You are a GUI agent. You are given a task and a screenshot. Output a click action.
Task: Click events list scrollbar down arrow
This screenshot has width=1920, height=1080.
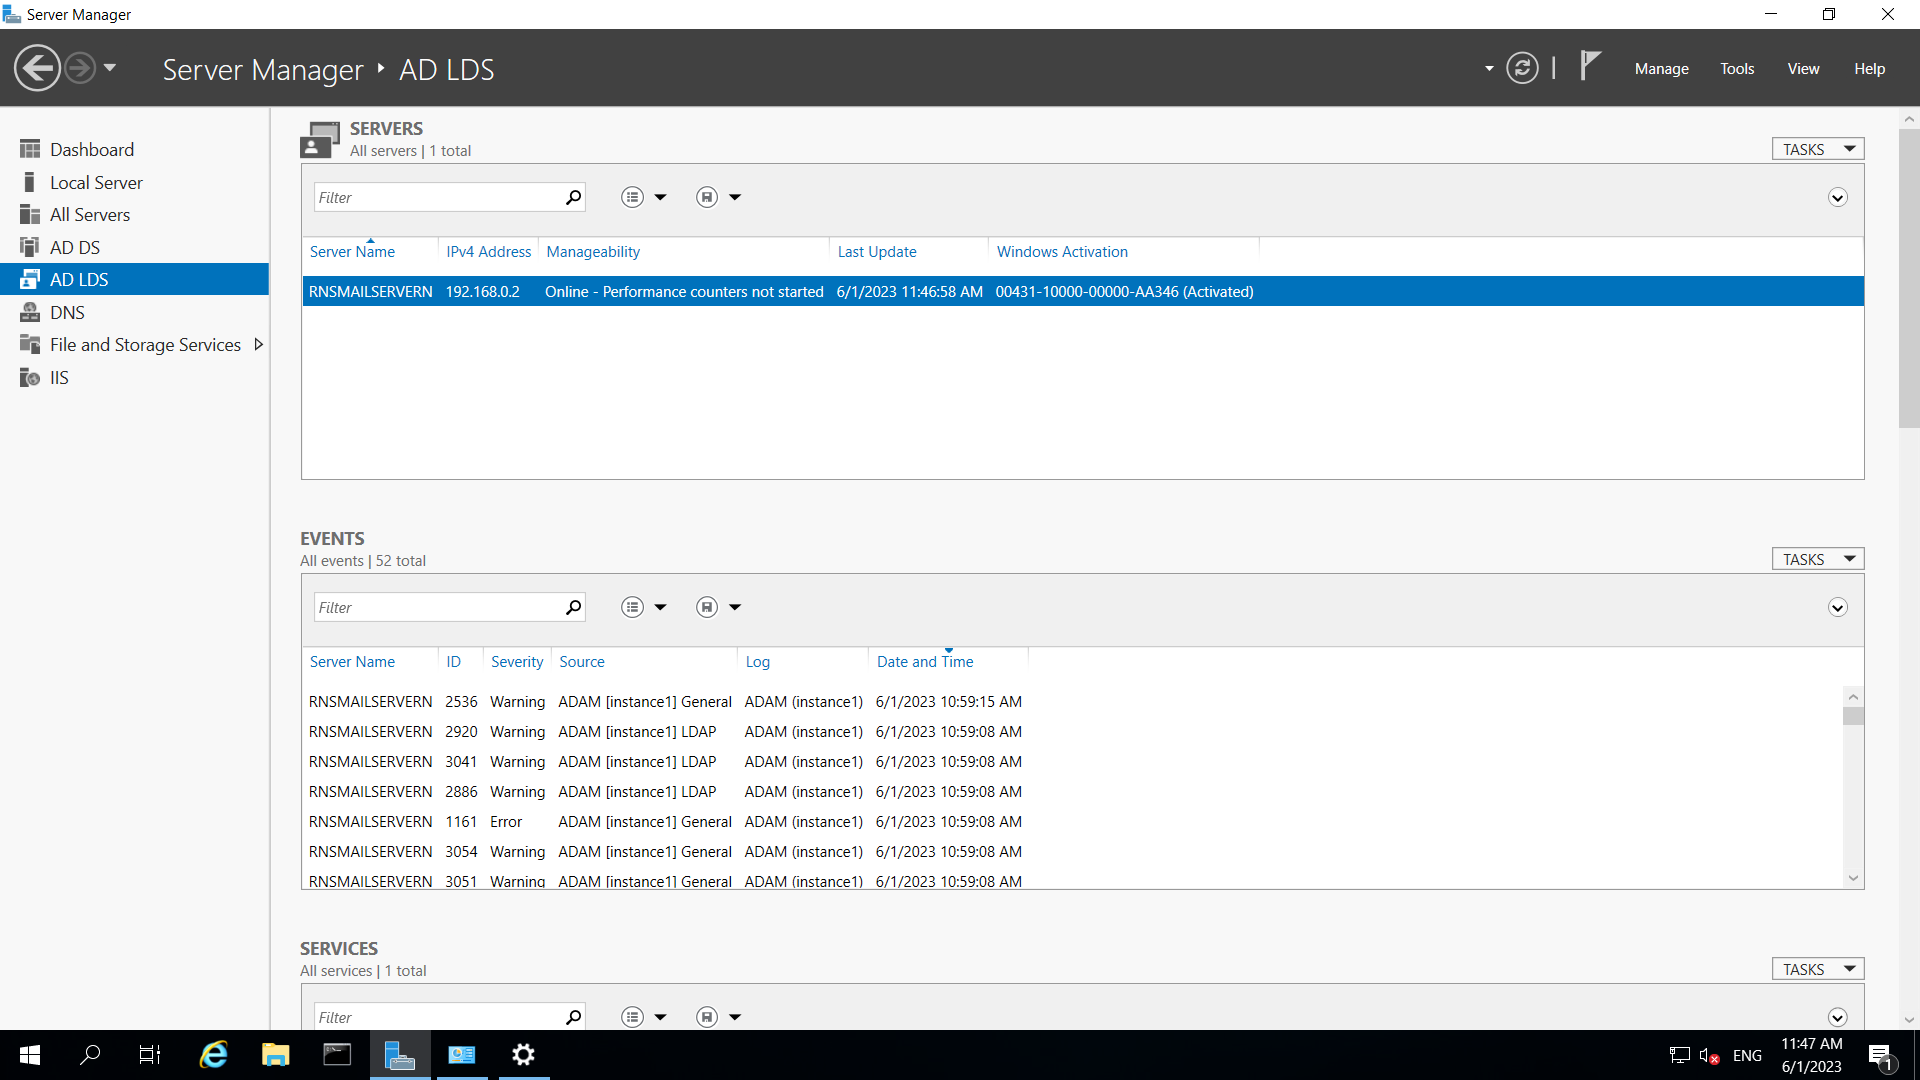coord(1853,878)
